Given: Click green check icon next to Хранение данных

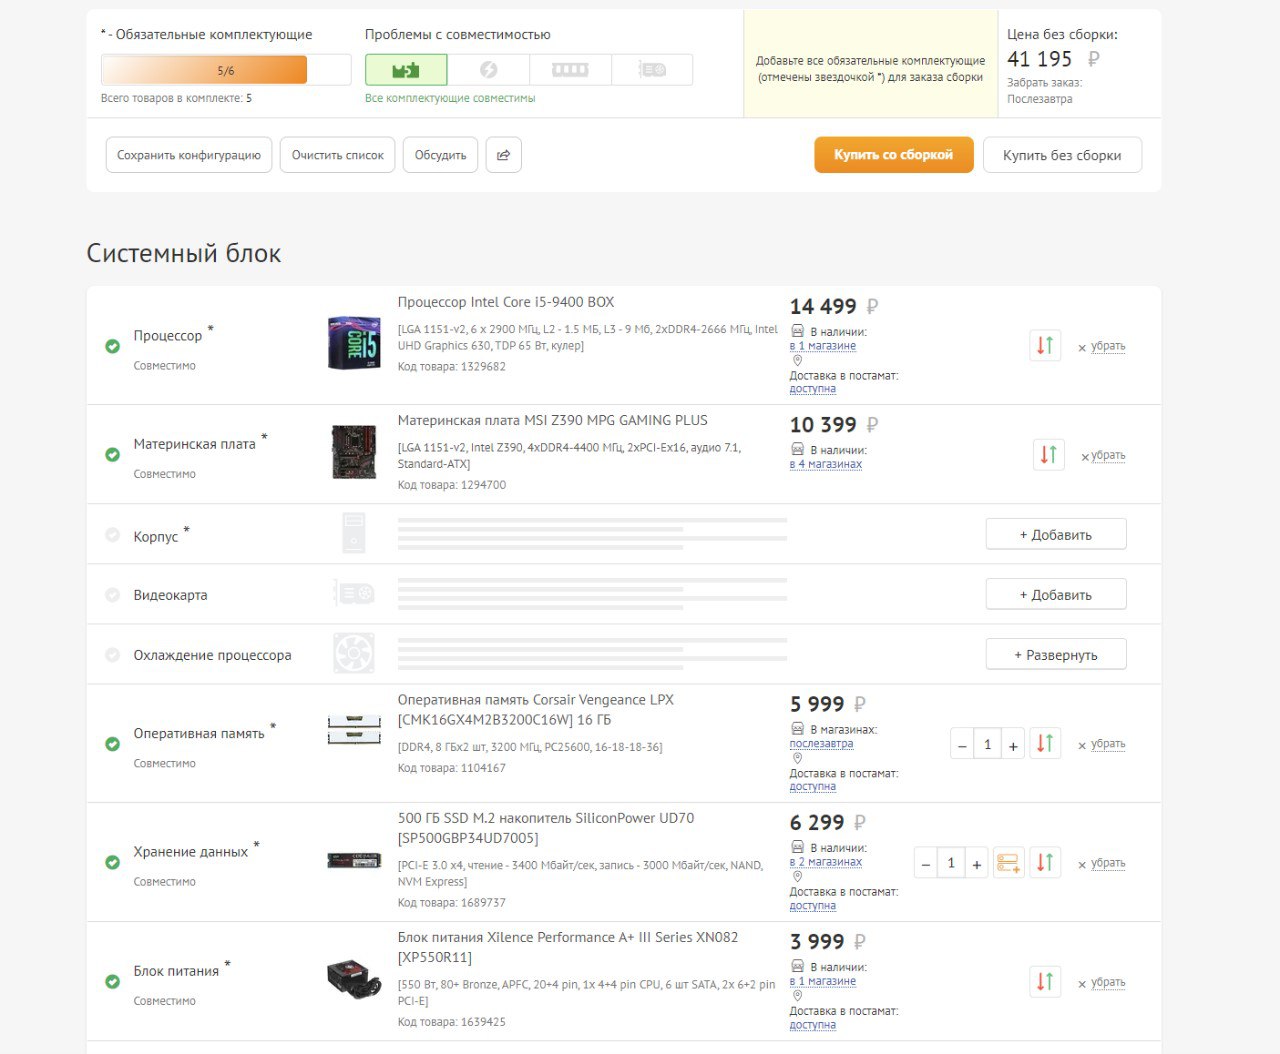Looking at the screenshot, I should tap(113, 862).
